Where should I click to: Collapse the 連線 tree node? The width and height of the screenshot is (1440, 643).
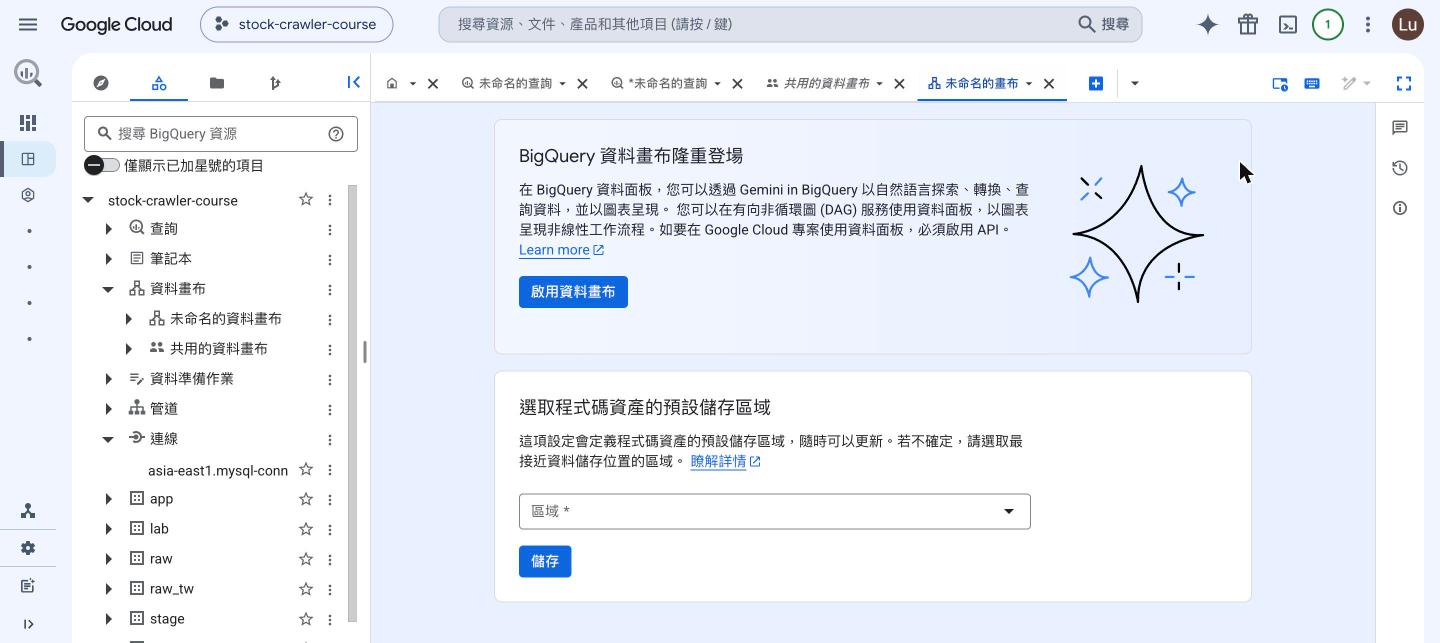click(108, 439)
